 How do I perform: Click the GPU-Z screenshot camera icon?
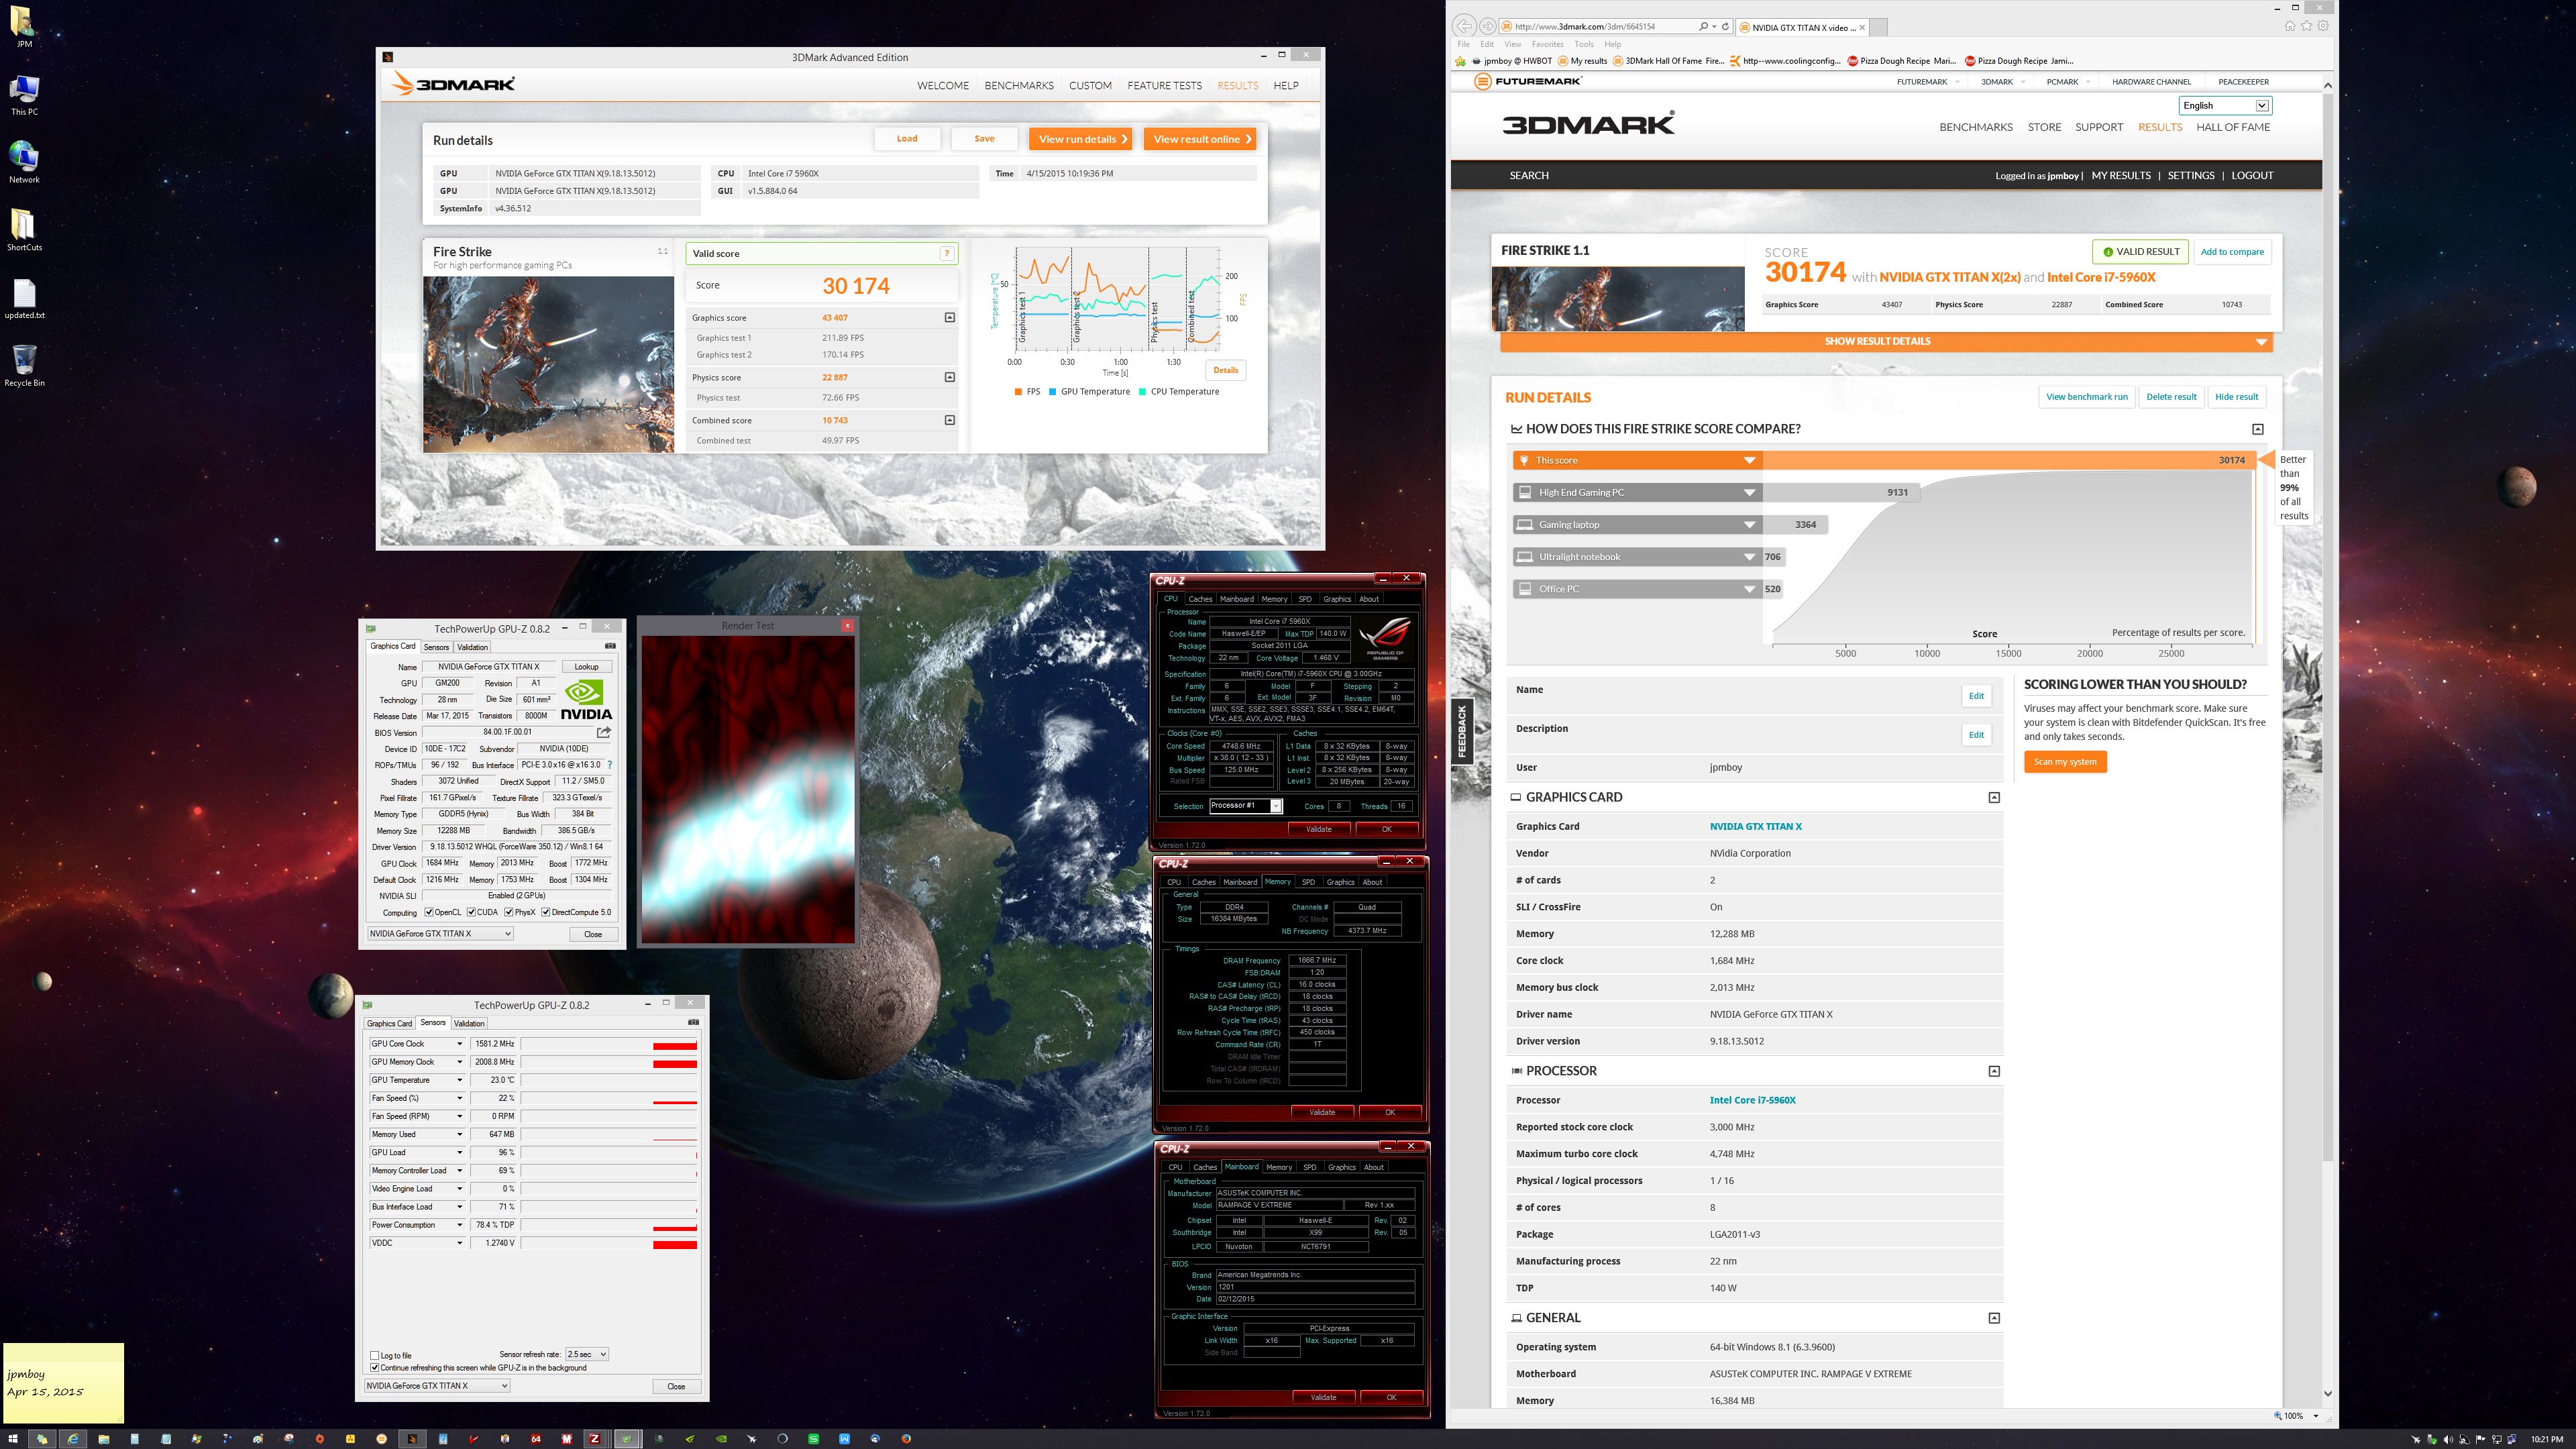click(610, 646)
